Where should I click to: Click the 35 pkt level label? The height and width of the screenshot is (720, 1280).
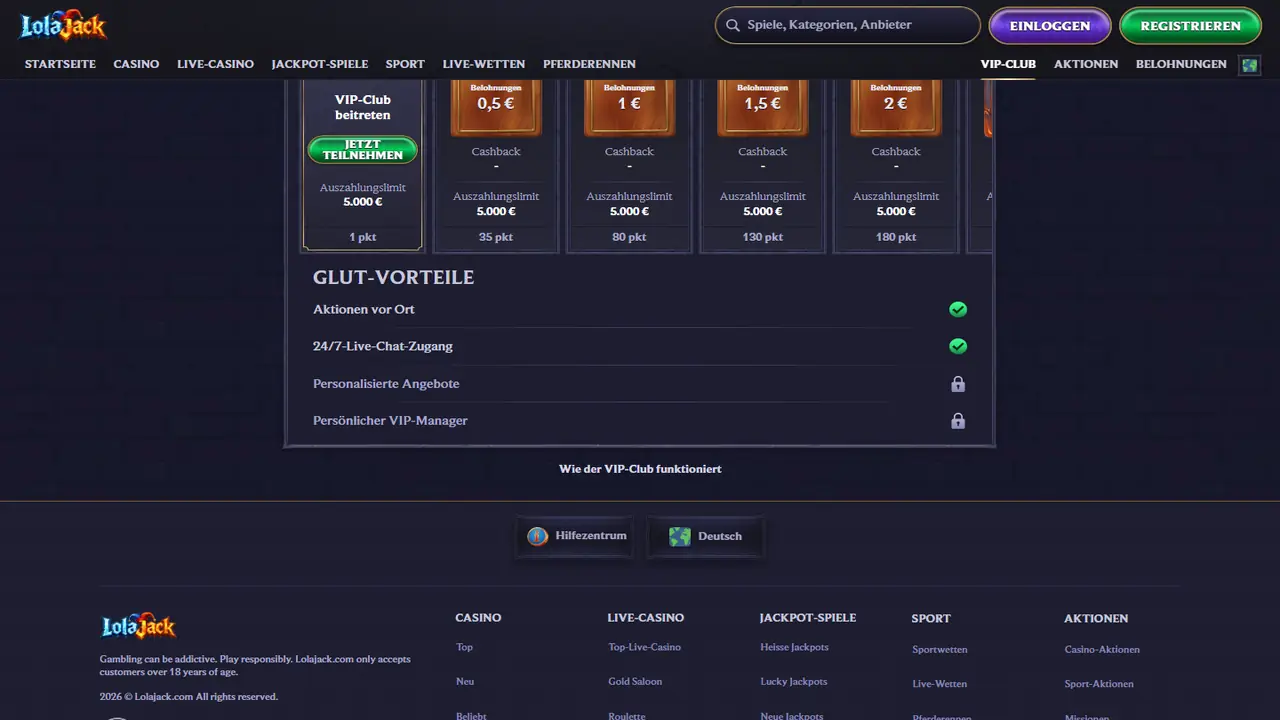pos(496,237)
